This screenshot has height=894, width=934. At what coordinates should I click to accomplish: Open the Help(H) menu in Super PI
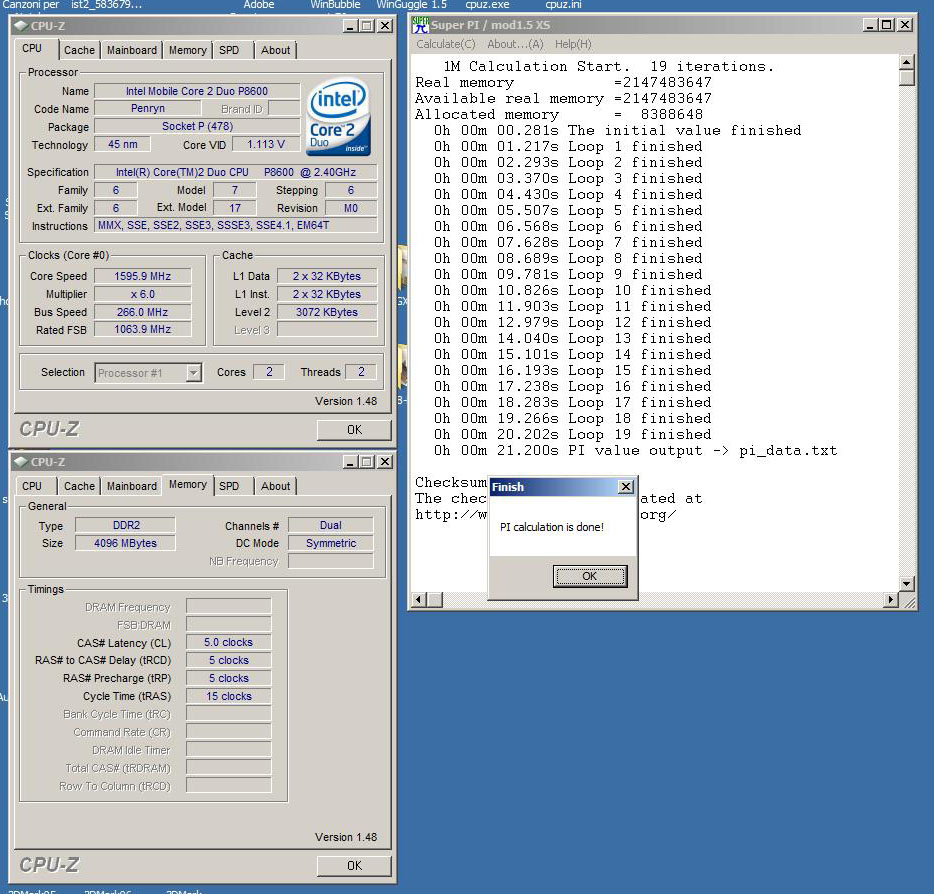tap(573, 44)
